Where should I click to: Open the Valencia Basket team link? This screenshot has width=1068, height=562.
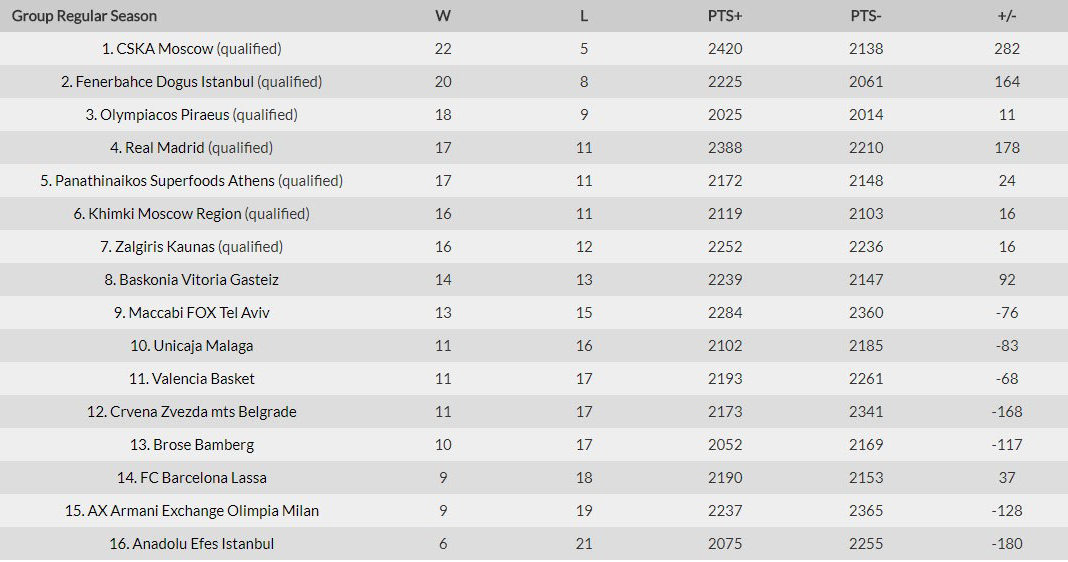pyautogui.click(x=203, y=379)
